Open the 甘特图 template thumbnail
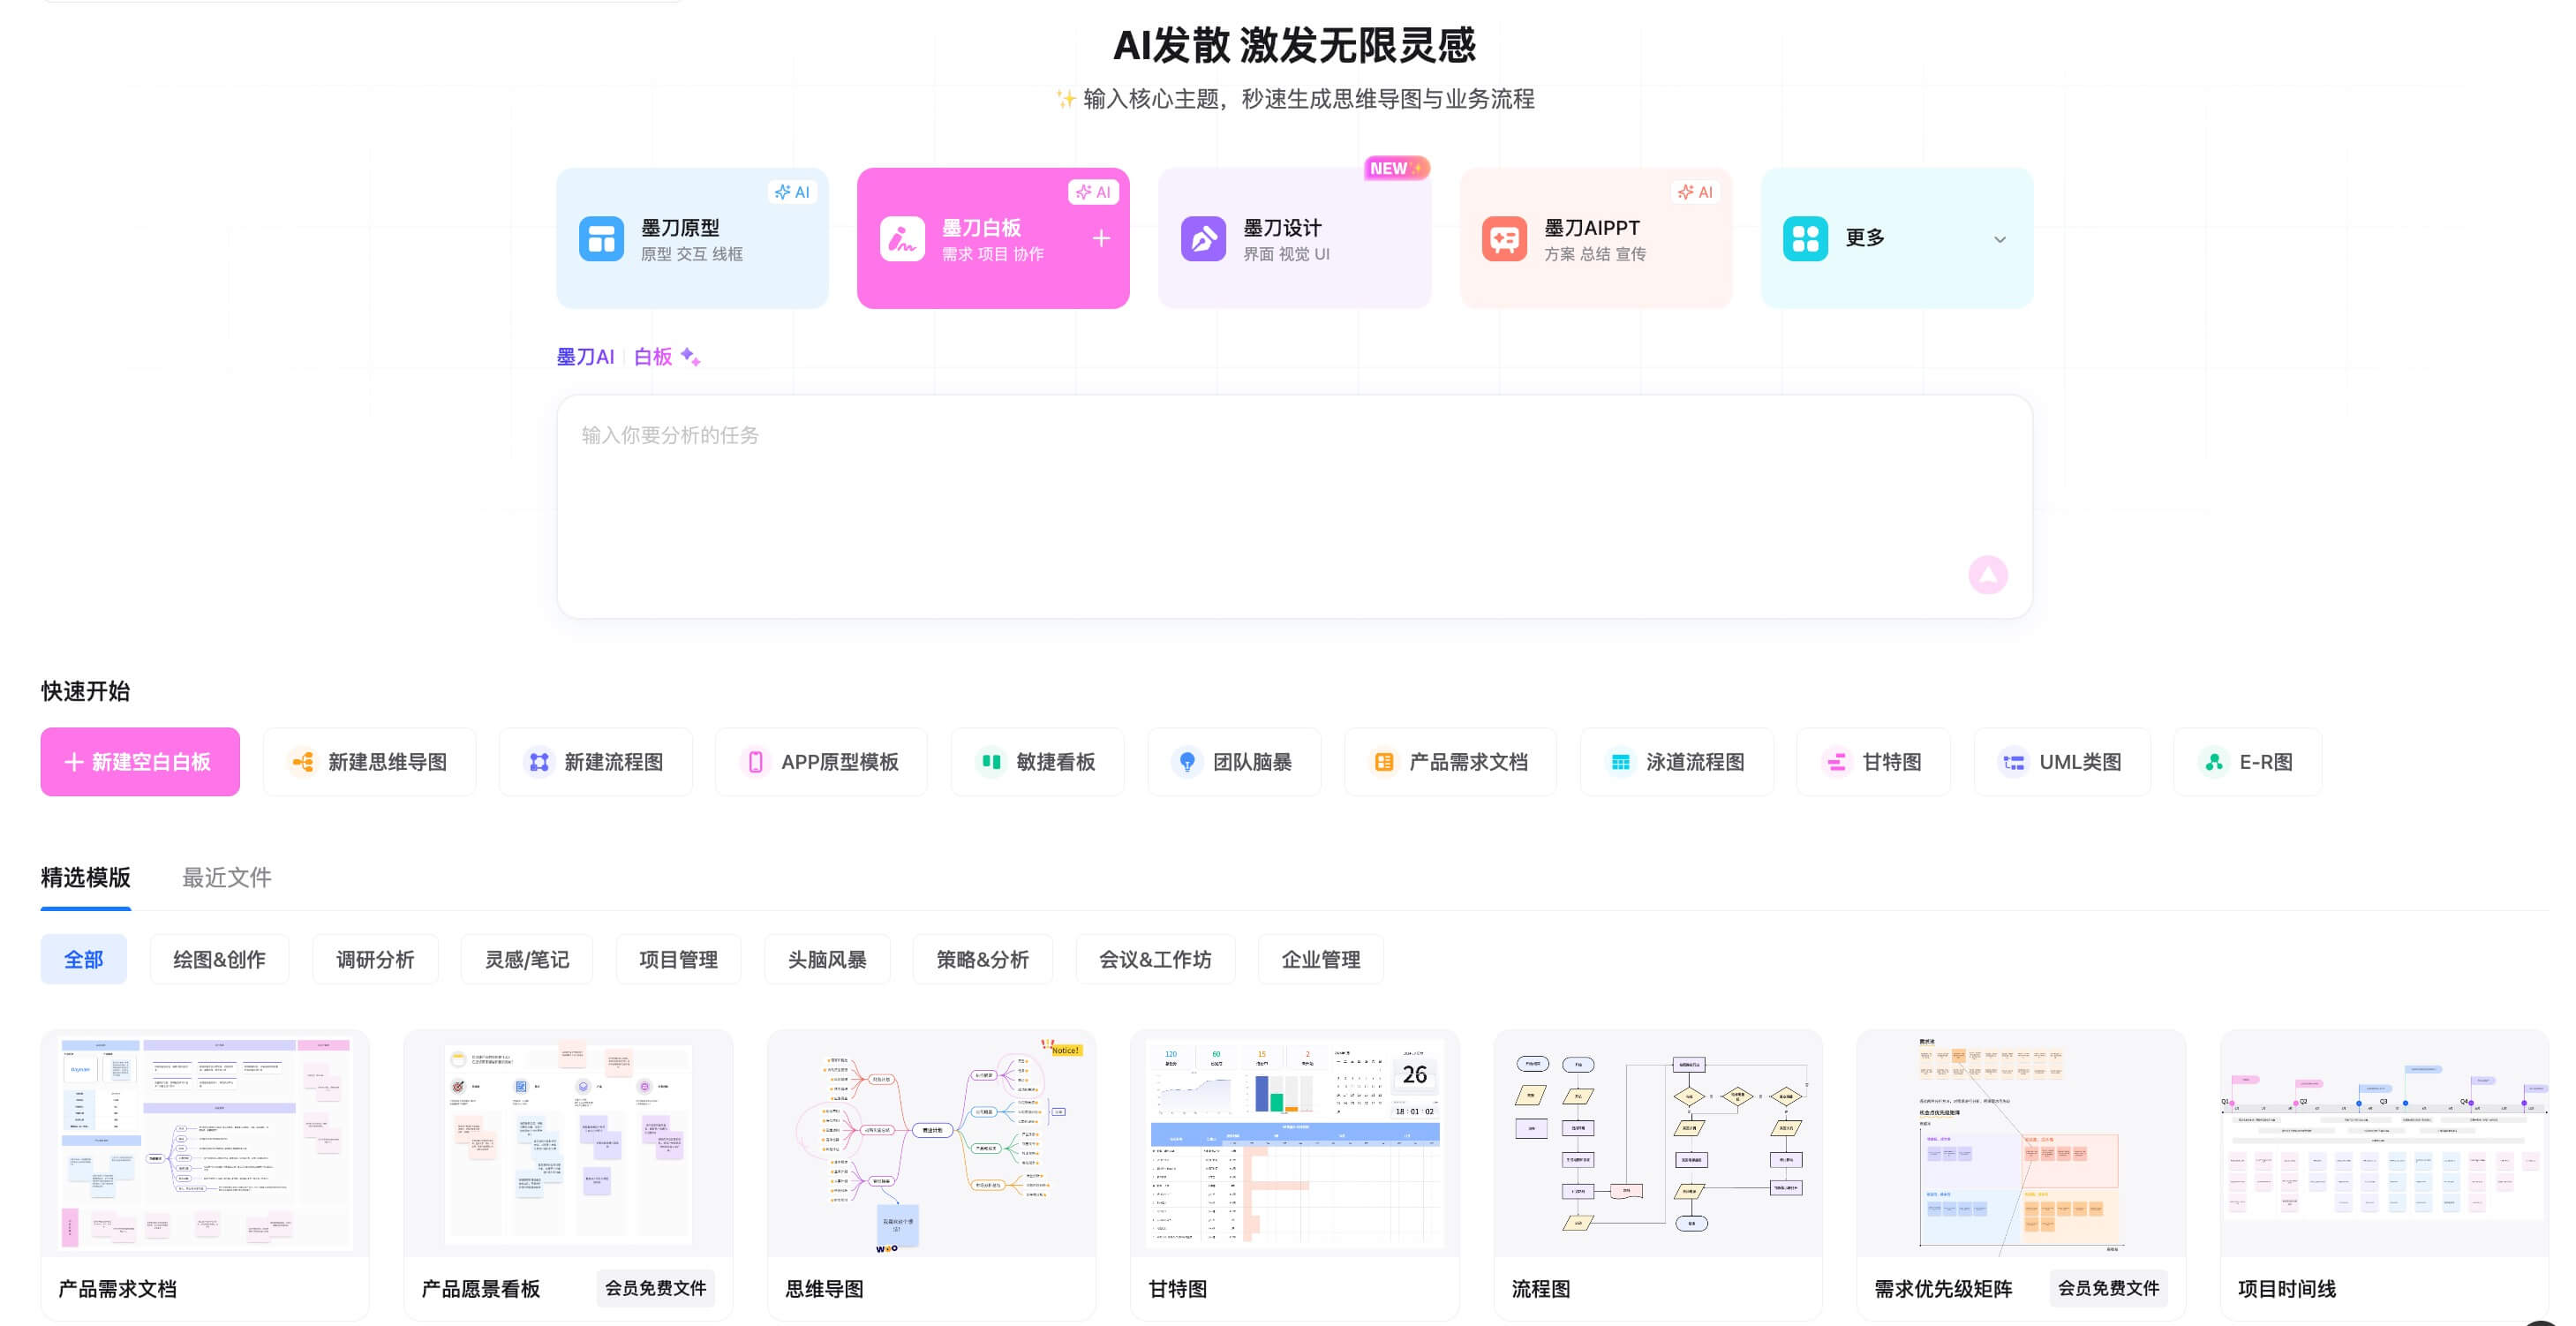Image resolution: width=2576 pixels, height=1326 pixels. [1294, 1144]
